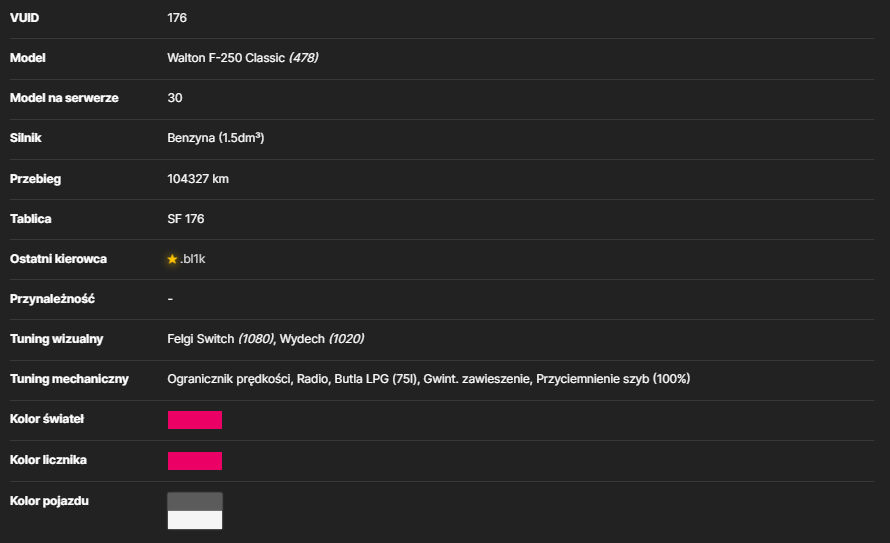The width and height of the screenshot is (890, 543).
Task: Select the Kolor świateł pink swatch
Action: point(195,420)
